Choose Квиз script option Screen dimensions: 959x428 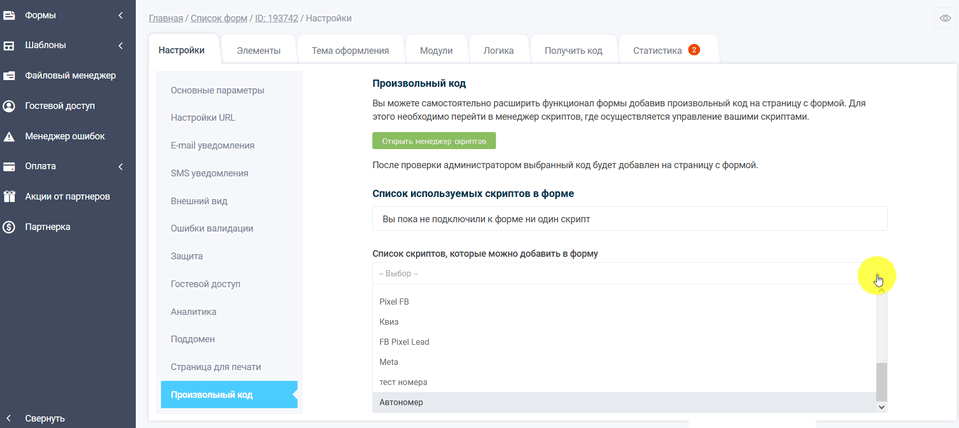click(624, 322)
